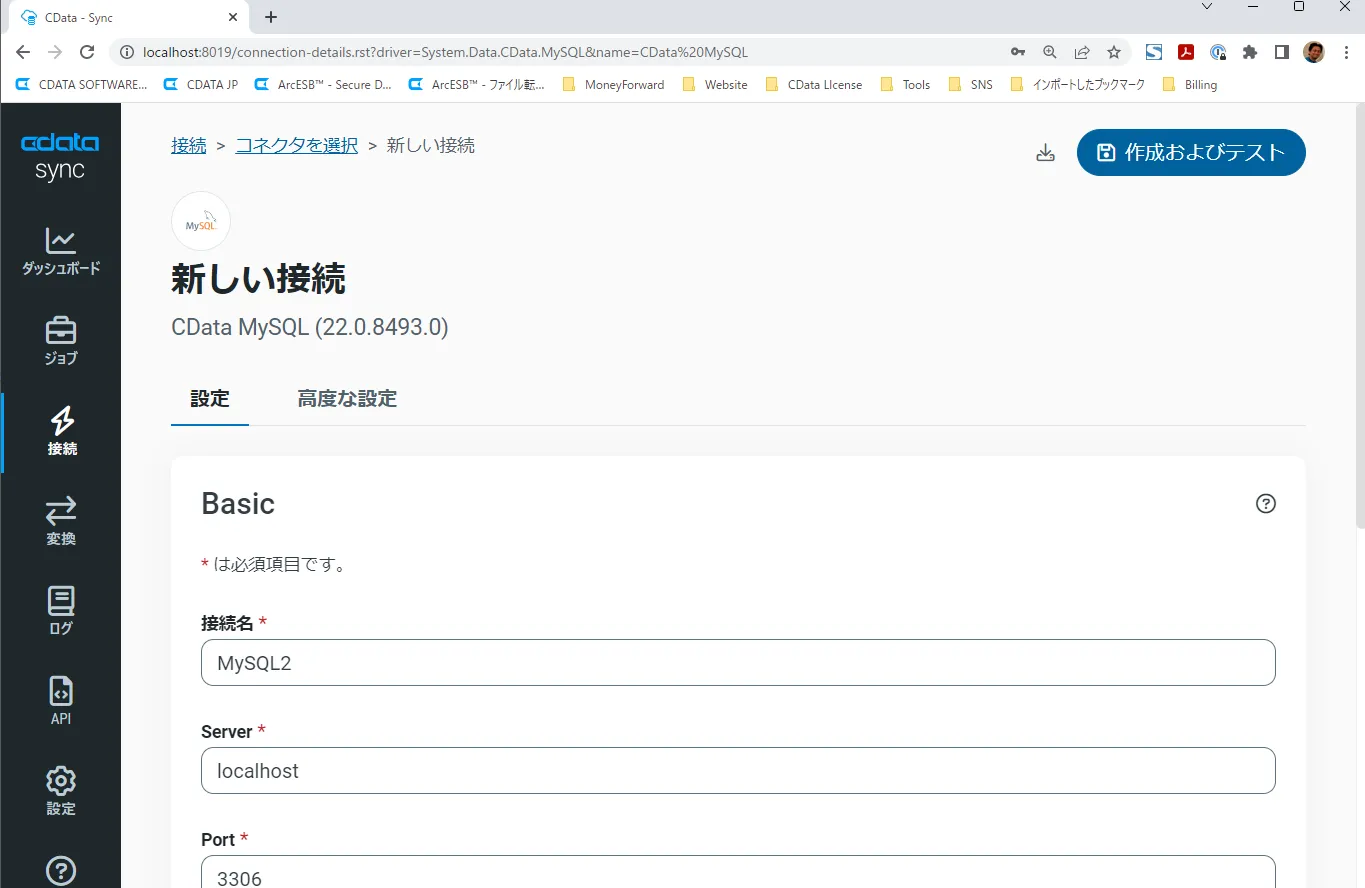Click the help question mark at sidebar bottom
1365x888 pixels.
click(x=60, y=870)
